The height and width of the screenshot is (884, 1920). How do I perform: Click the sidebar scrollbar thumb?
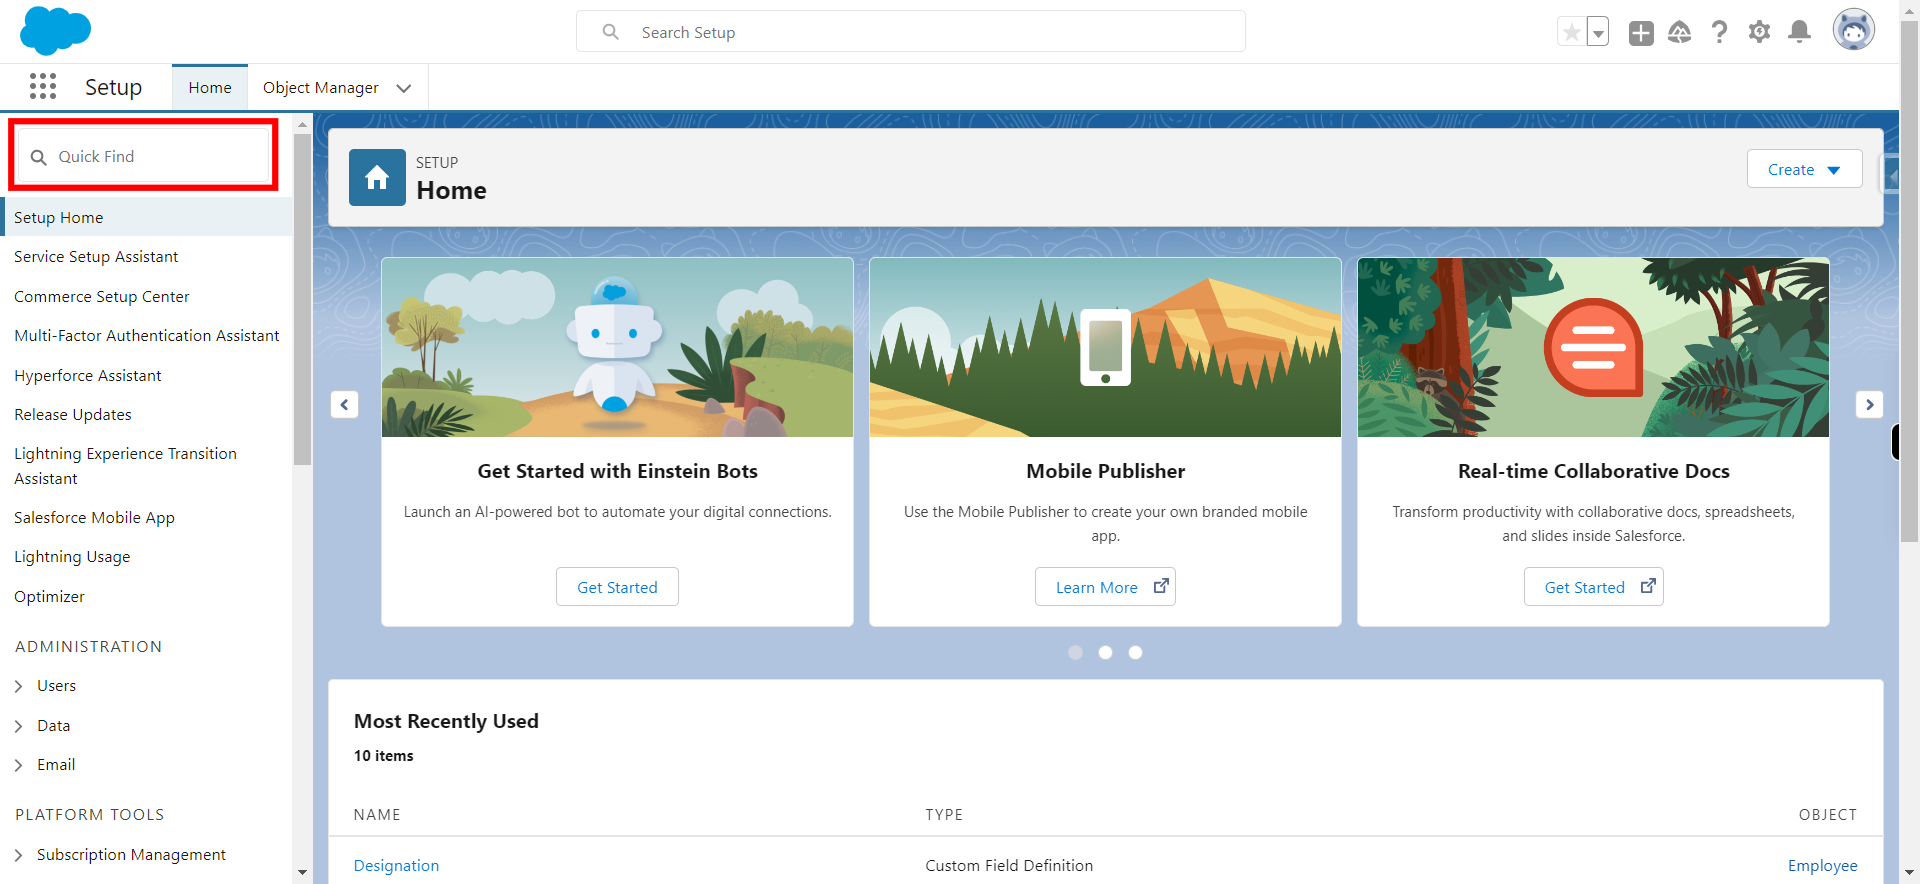click(x=302, y=300)
